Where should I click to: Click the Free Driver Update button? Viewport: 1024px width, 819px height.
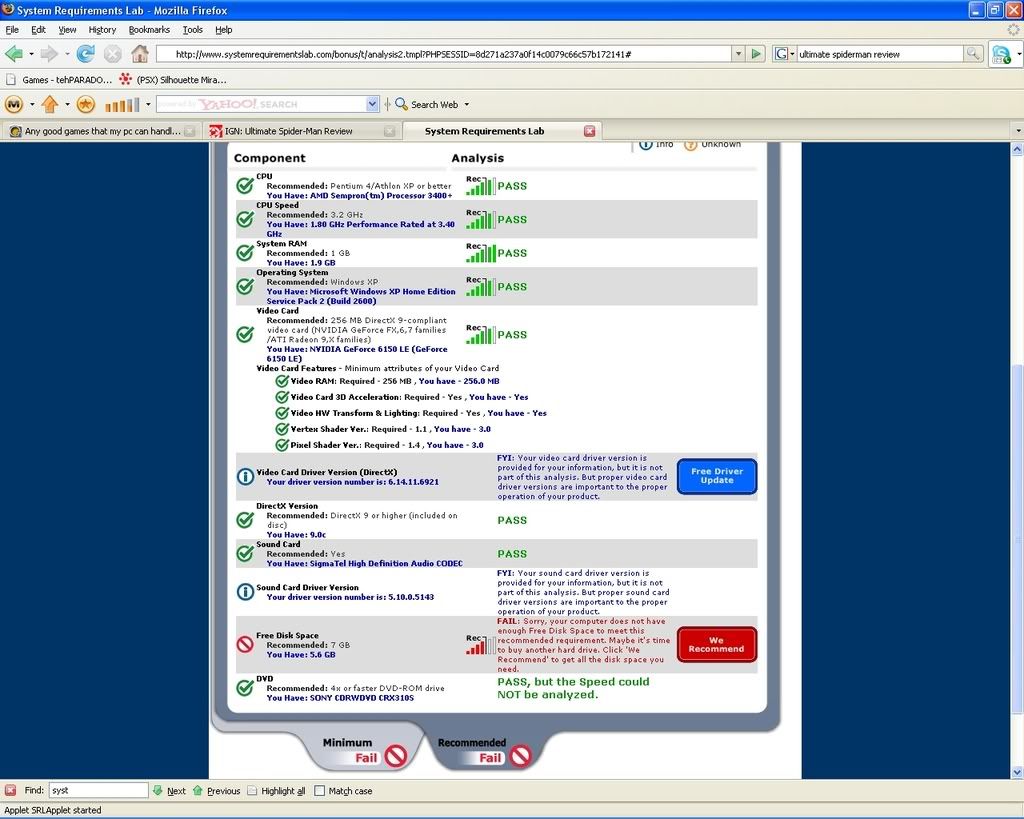click(716, 476)
